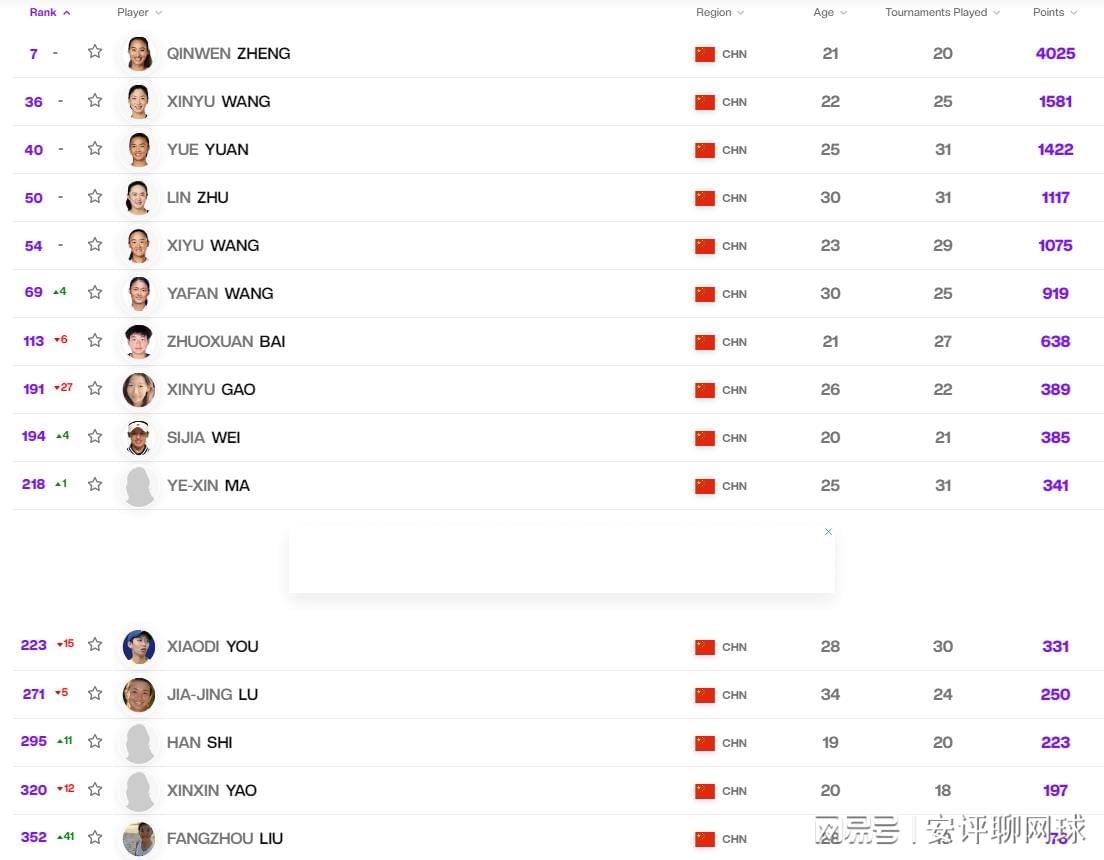
Task: Open the Region column filter dropdown
Action: click(720, 12)
